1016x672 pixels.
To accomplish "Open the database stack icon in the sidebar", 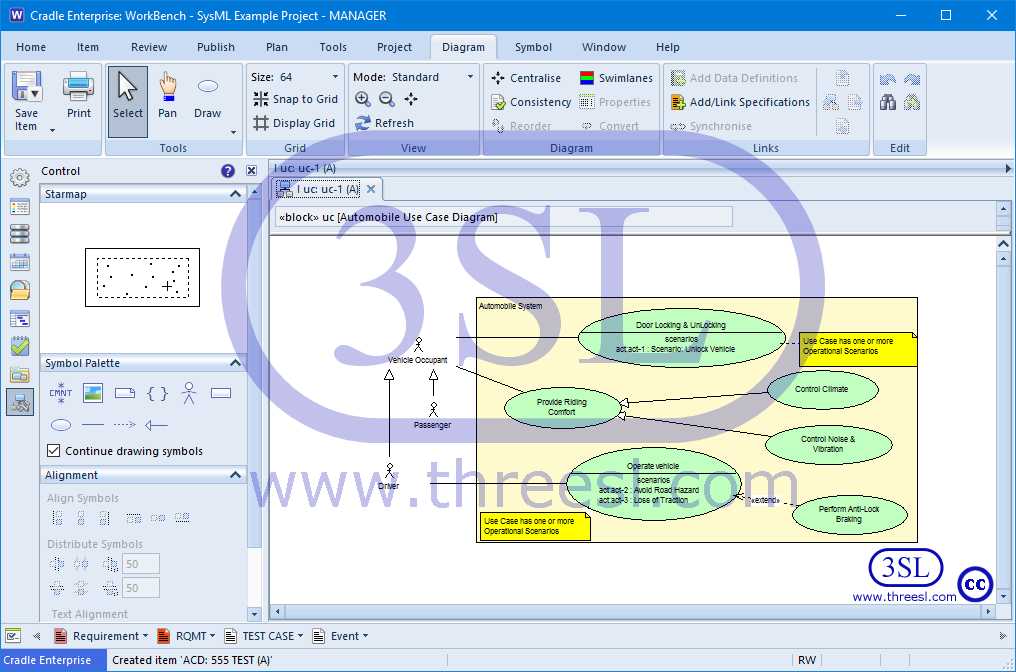I will pos(19,234).
